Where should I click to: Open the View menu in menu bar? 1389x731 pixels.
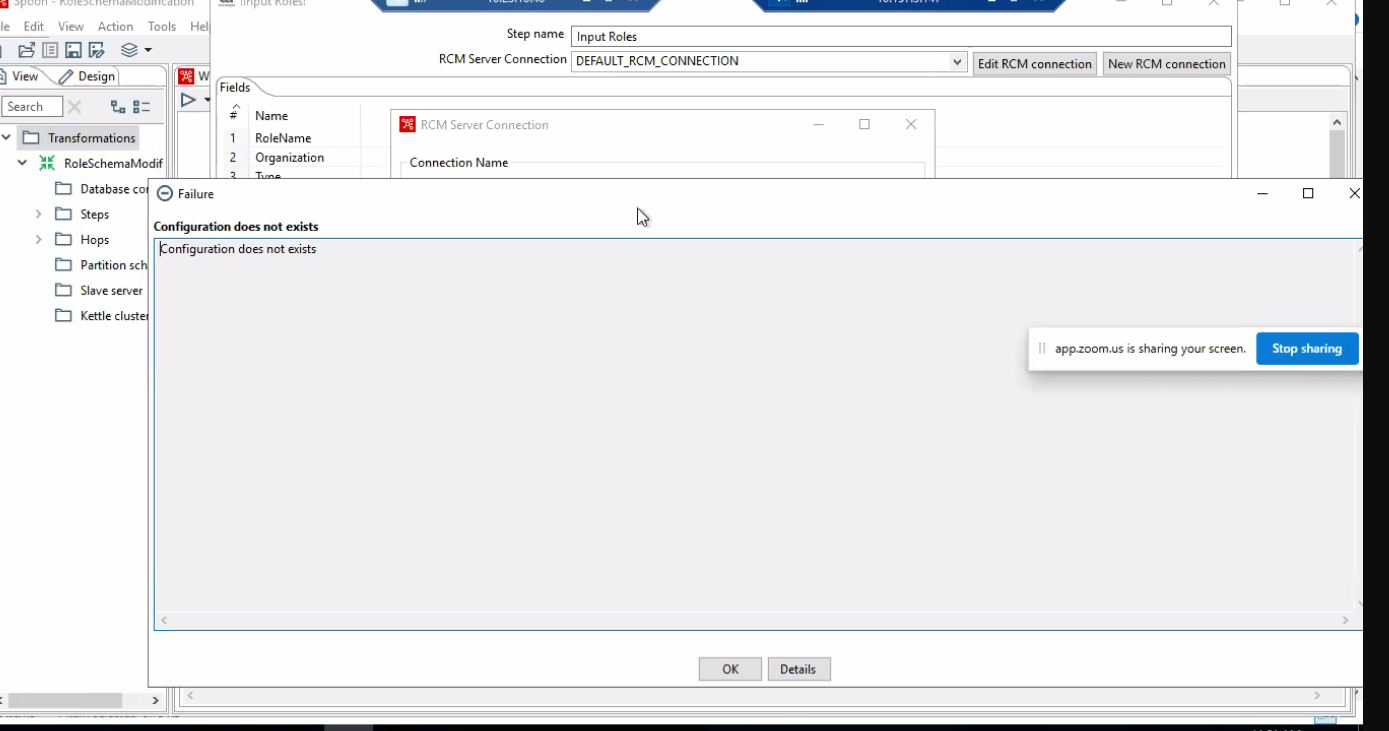[71, 26]
